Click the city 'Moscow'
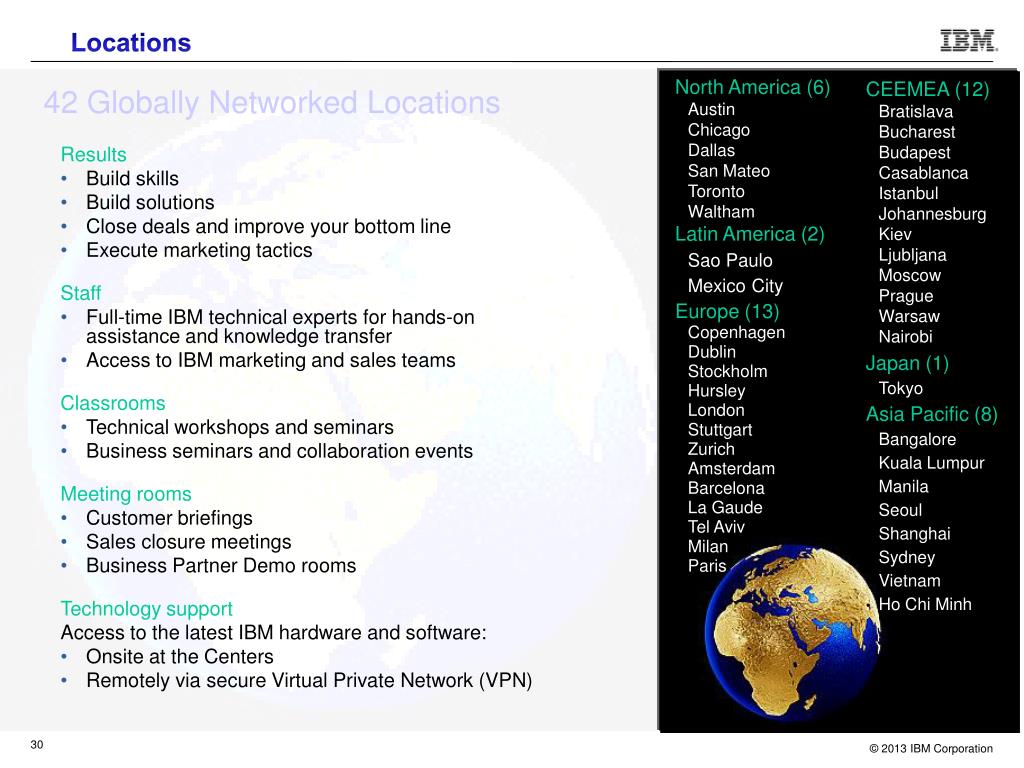 [910, 276]
